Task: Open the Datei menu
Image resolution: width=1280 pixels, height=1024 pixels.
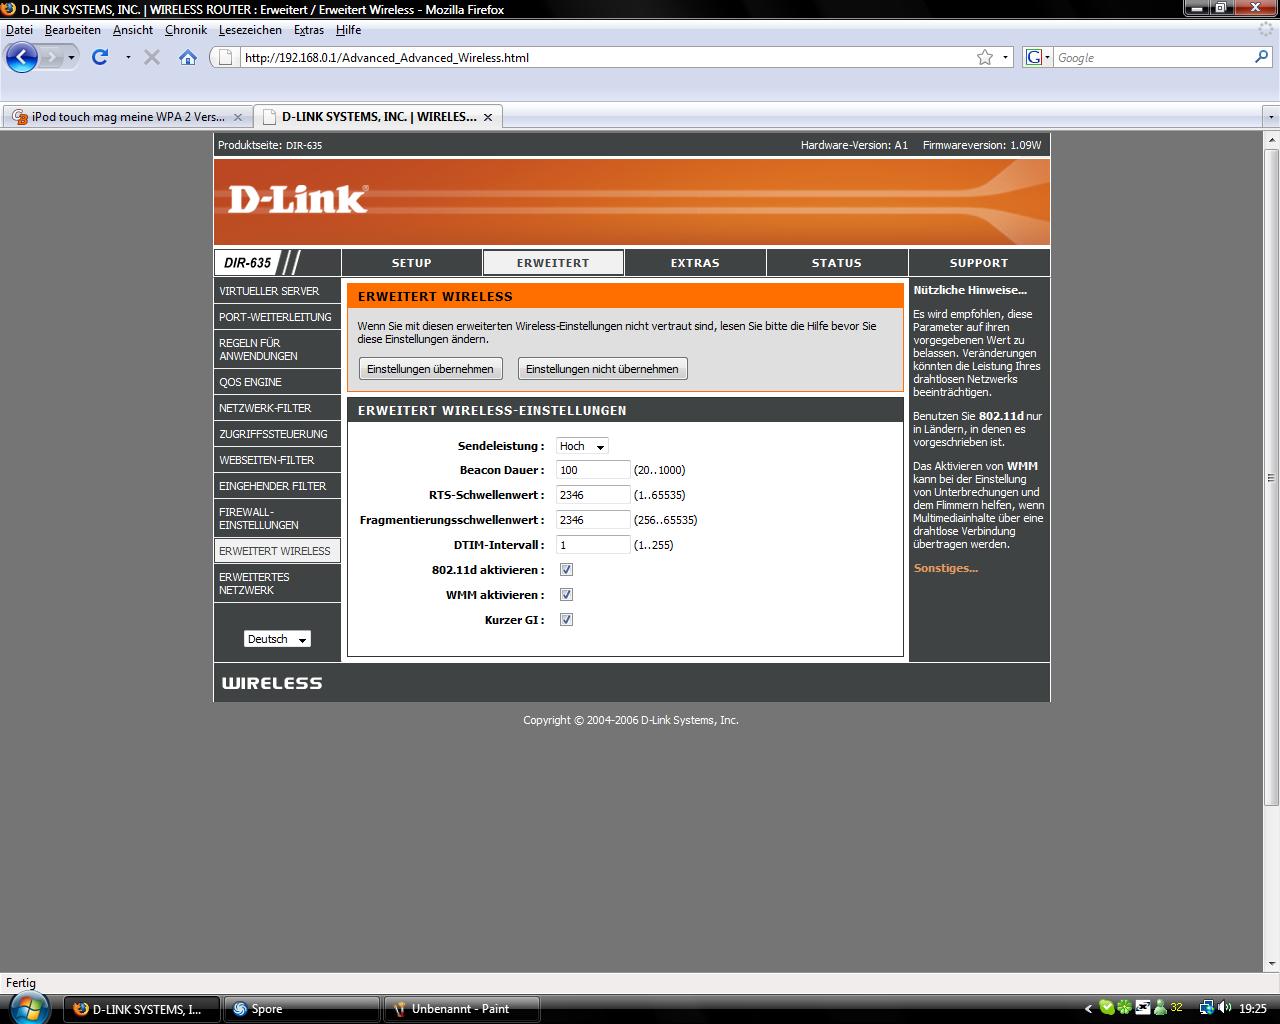Action: click(19, 30)
